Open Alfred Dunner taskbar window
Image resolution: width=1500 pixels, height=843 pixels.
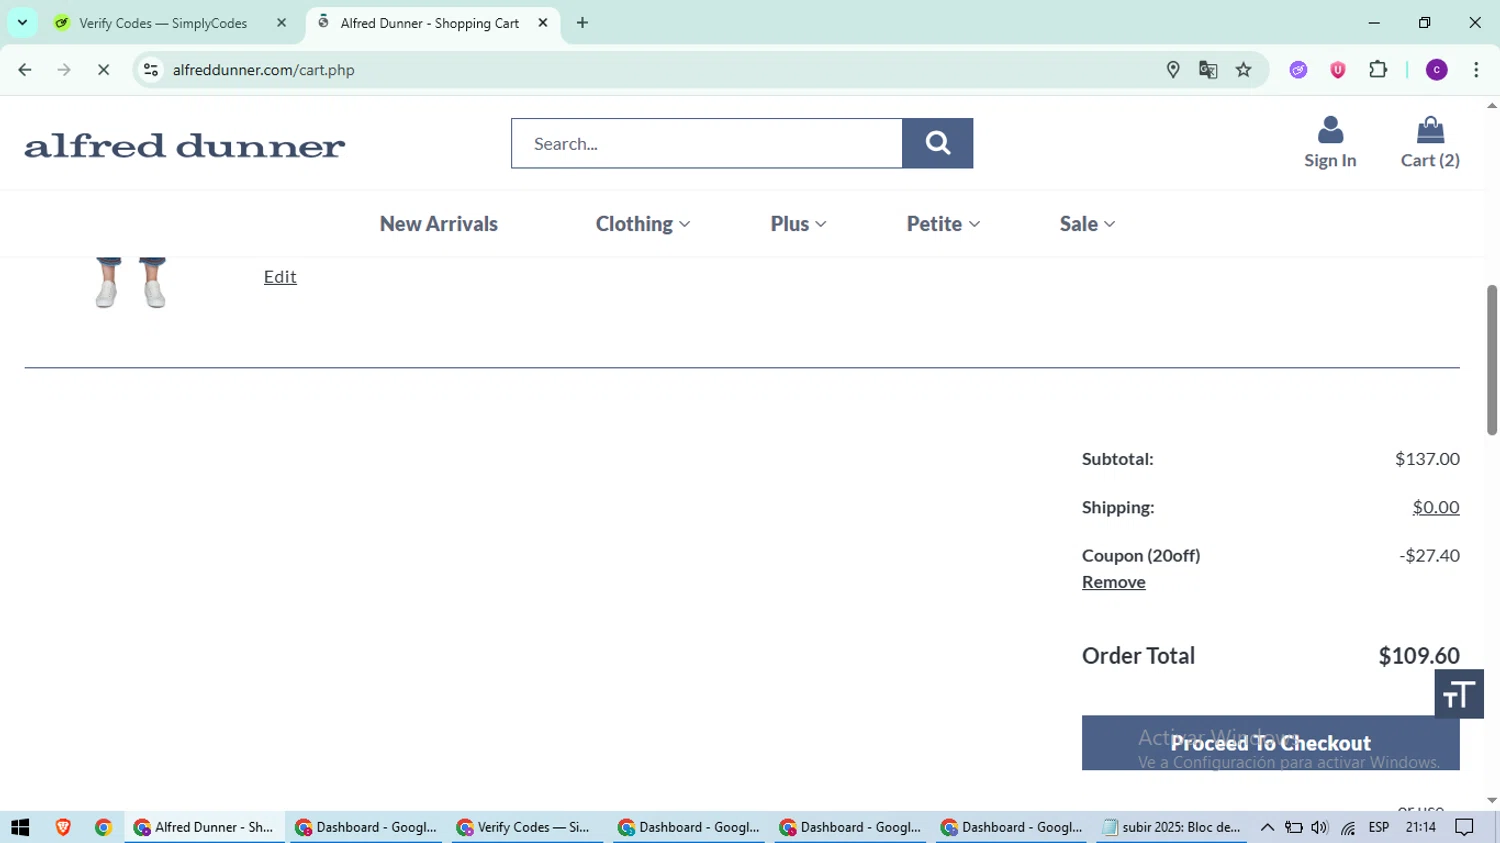click(x=204, y=827)
